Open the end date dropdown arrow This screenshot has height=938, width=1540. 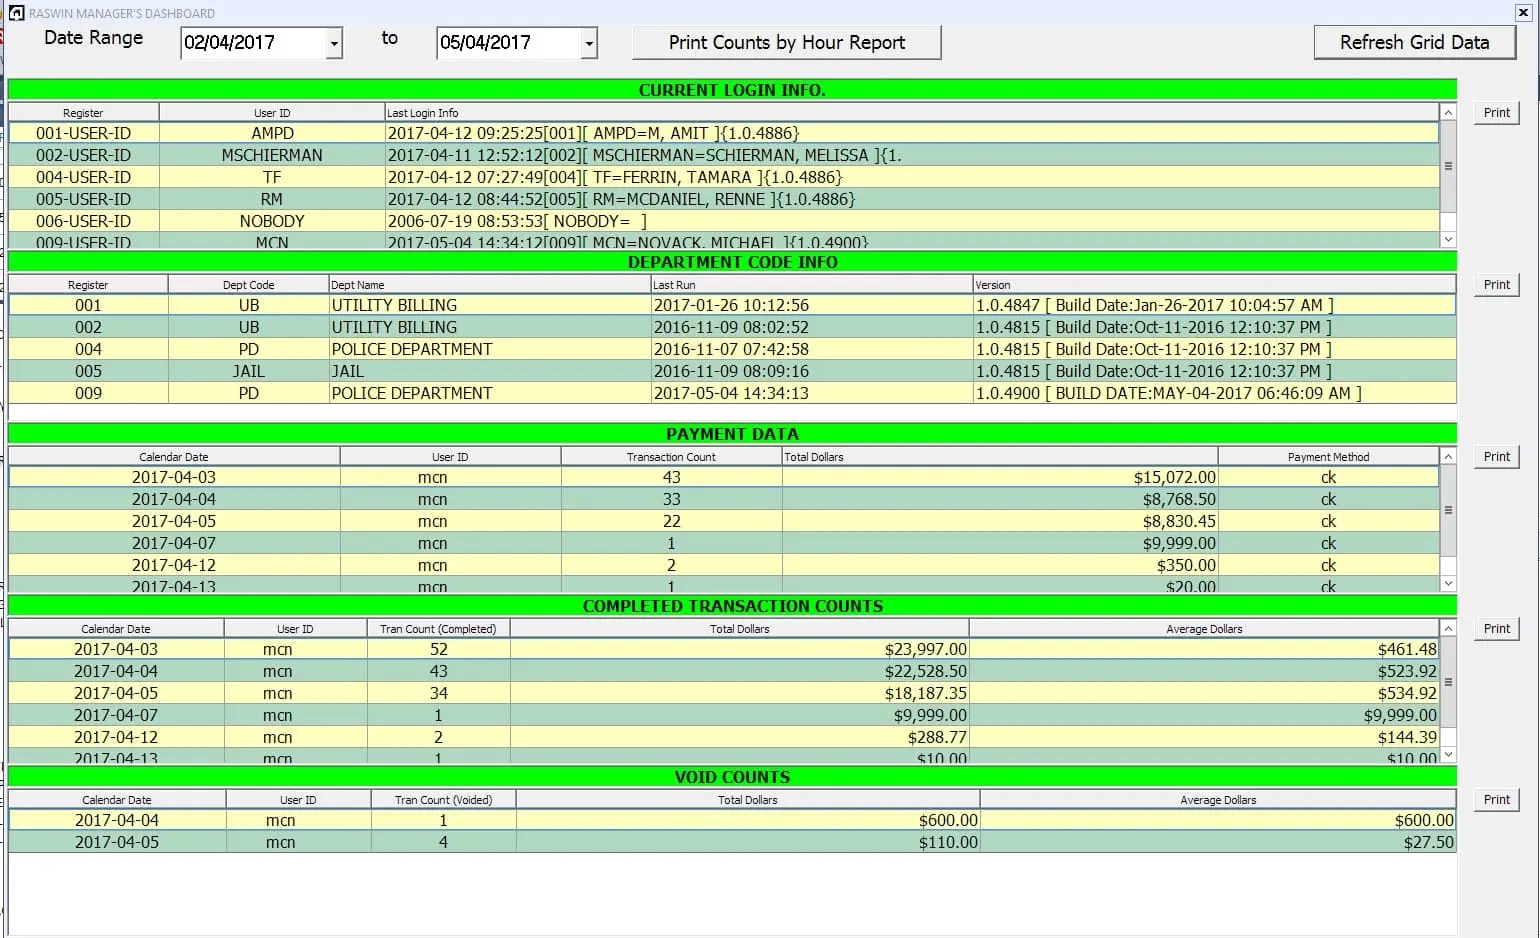pyautogui.click(x=589, y=43)
